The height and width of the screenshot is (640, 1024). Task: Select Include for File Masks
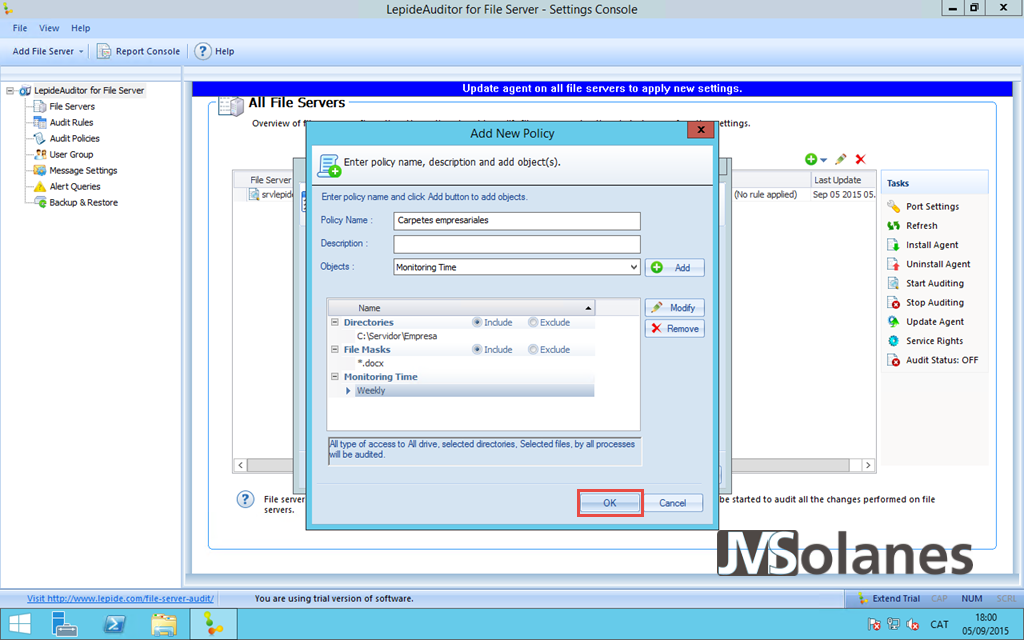pos(477,349)
